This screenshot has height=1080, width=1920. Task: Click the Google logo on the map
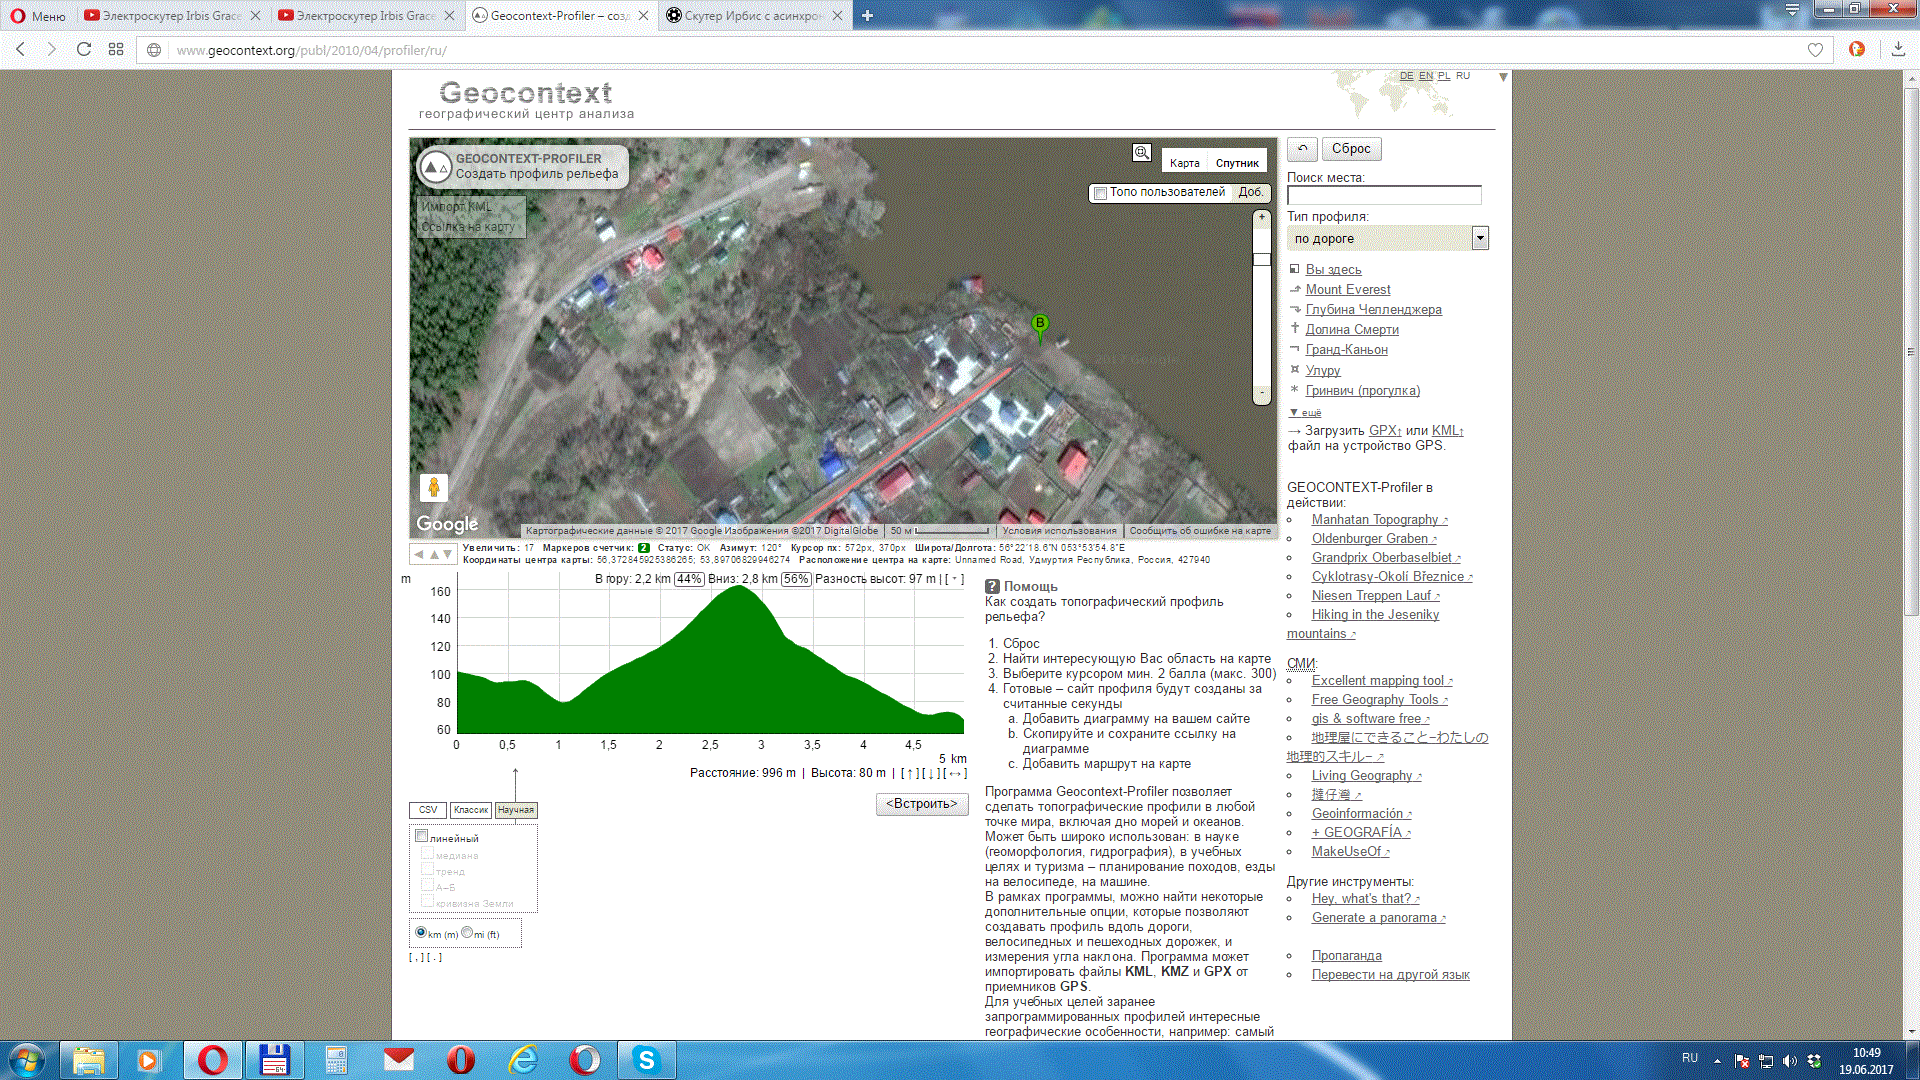447,523
